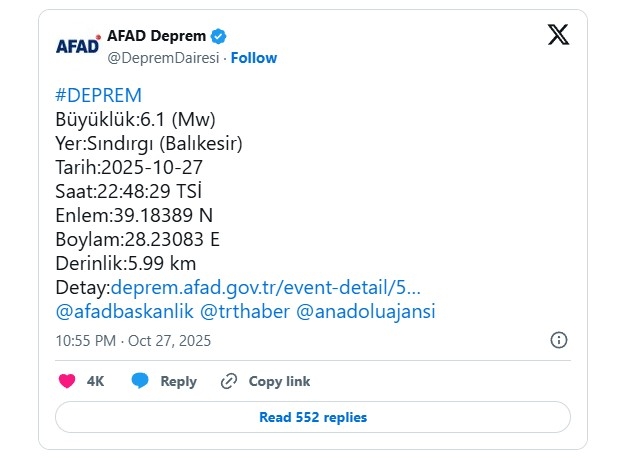Click the AFAD profile avatar
The image size is (623, 463).
tap(77, 46)
